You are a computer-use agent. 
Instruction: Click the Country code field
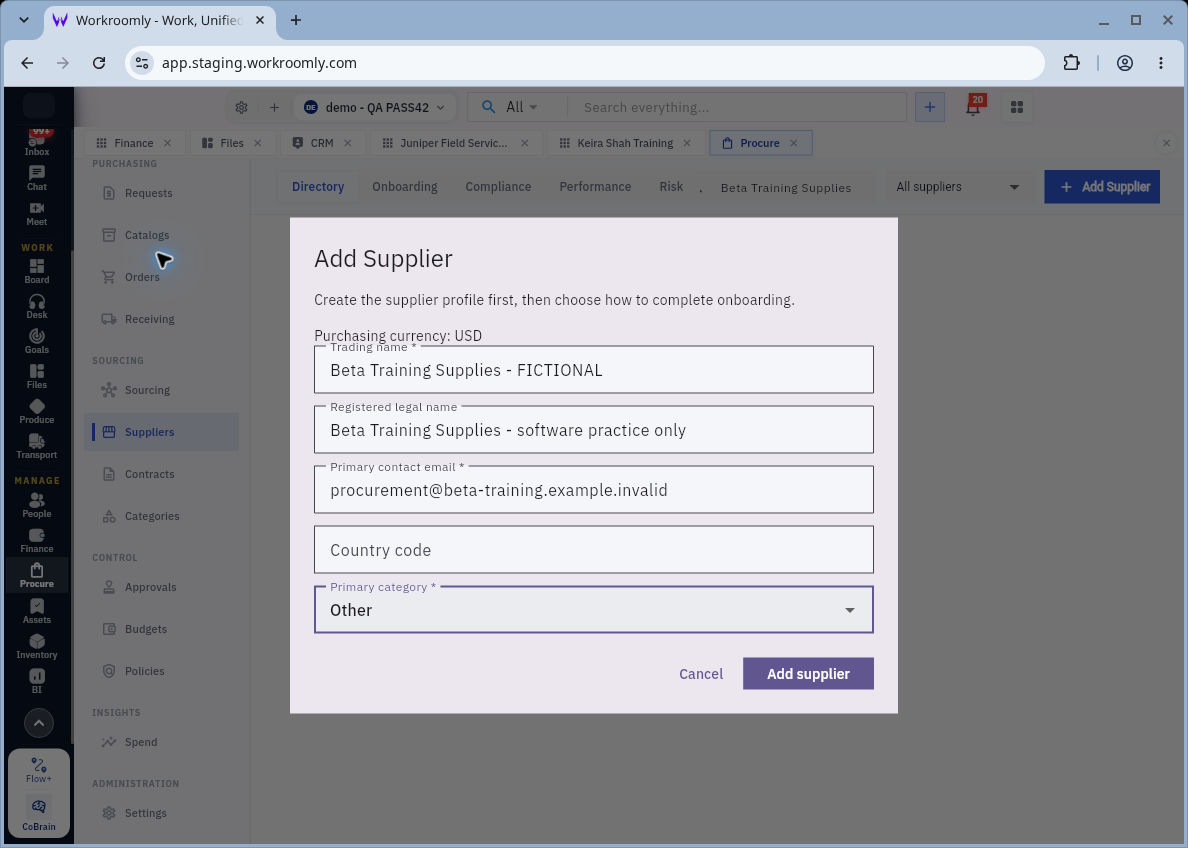coord(594,549)
